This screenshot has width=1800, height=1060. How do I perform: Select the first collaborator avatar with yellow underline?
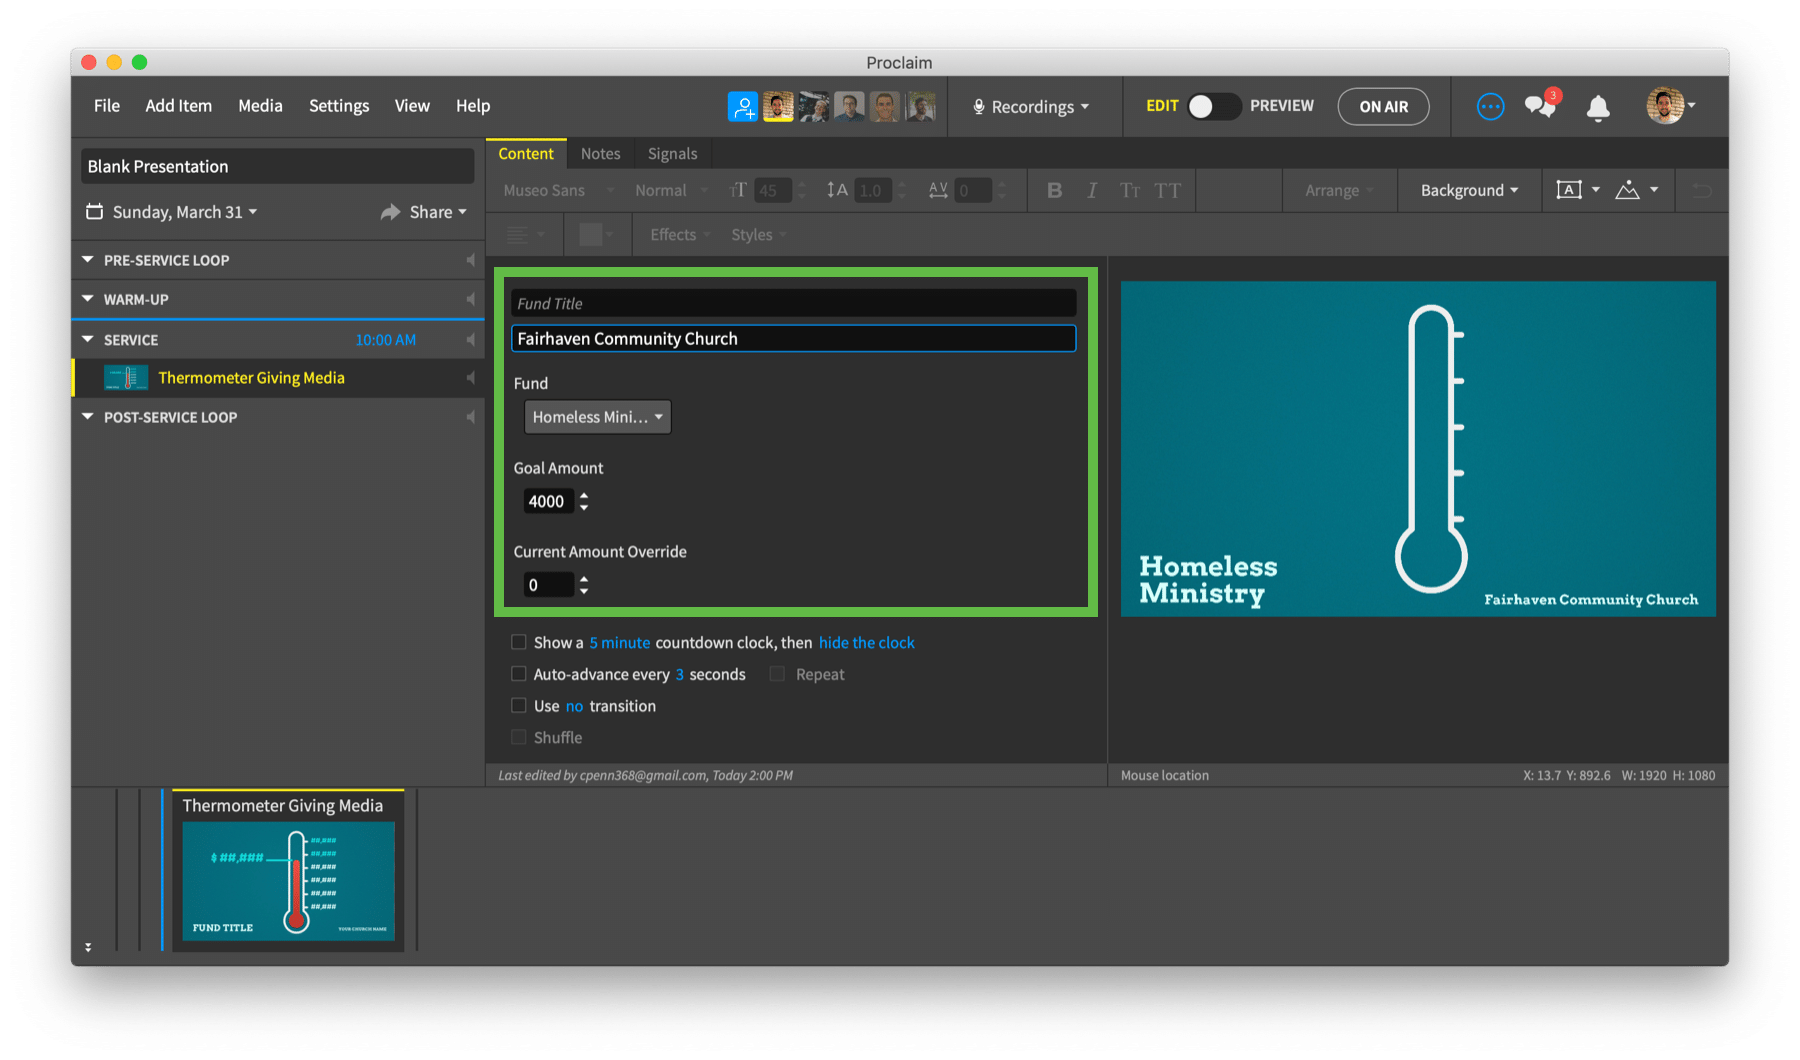click(x=778, y=106)
